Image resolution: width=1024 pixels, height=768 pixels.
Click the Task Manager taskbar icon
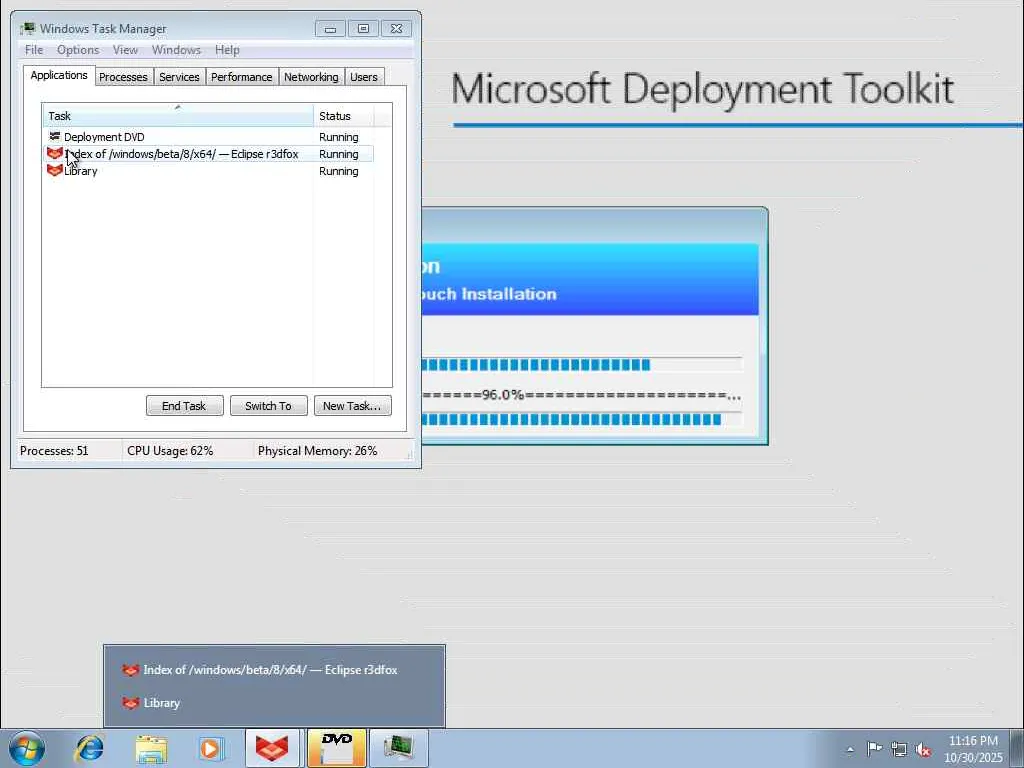398,748
